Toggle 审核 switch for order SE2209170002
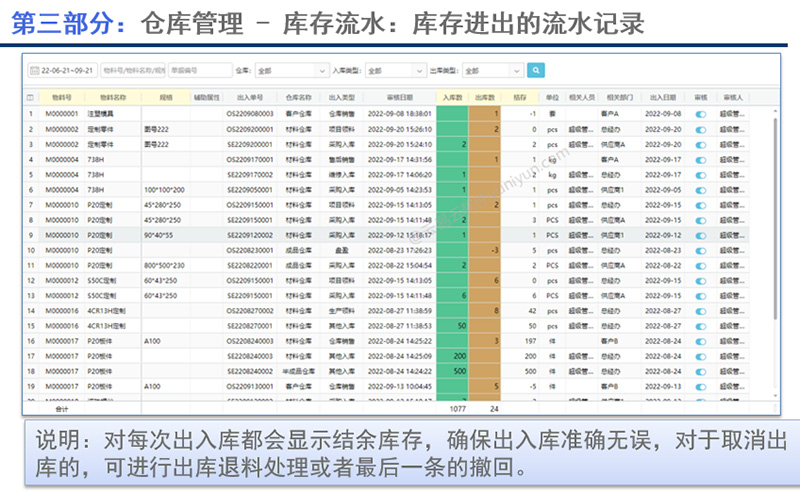 [701, 175]
